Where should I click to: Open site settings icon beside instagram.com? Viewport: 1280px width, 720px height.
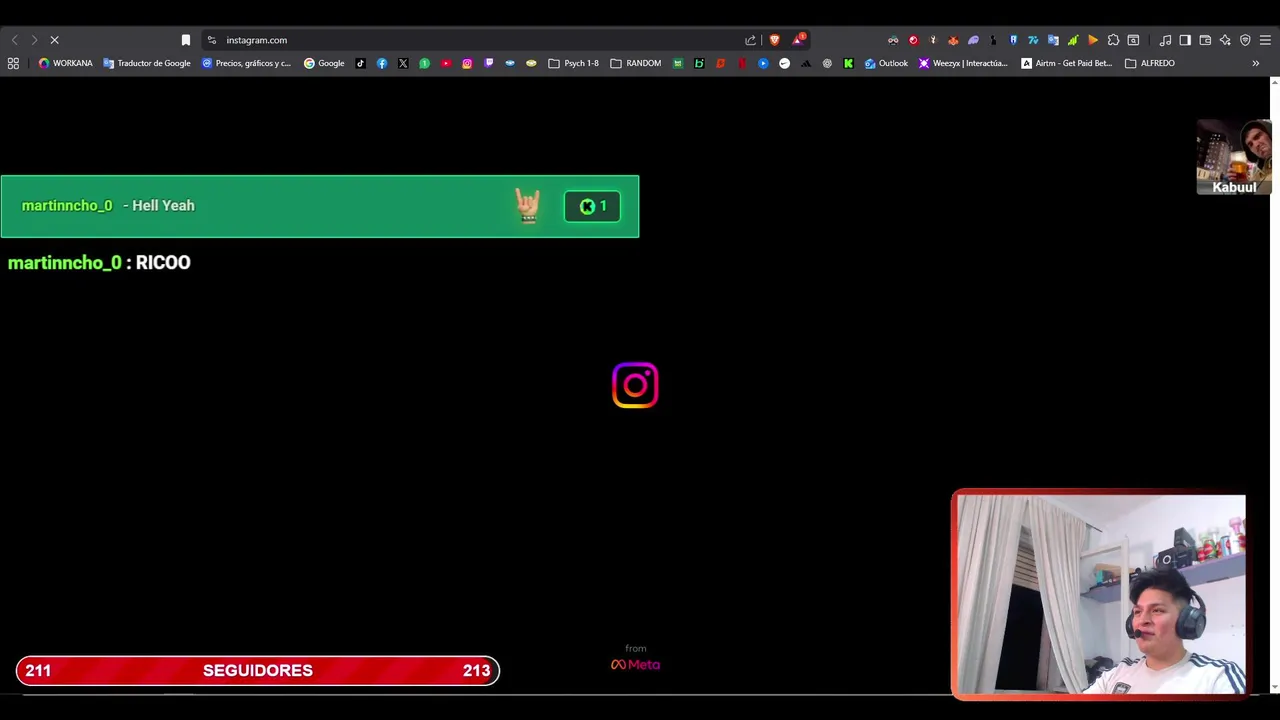211,40
